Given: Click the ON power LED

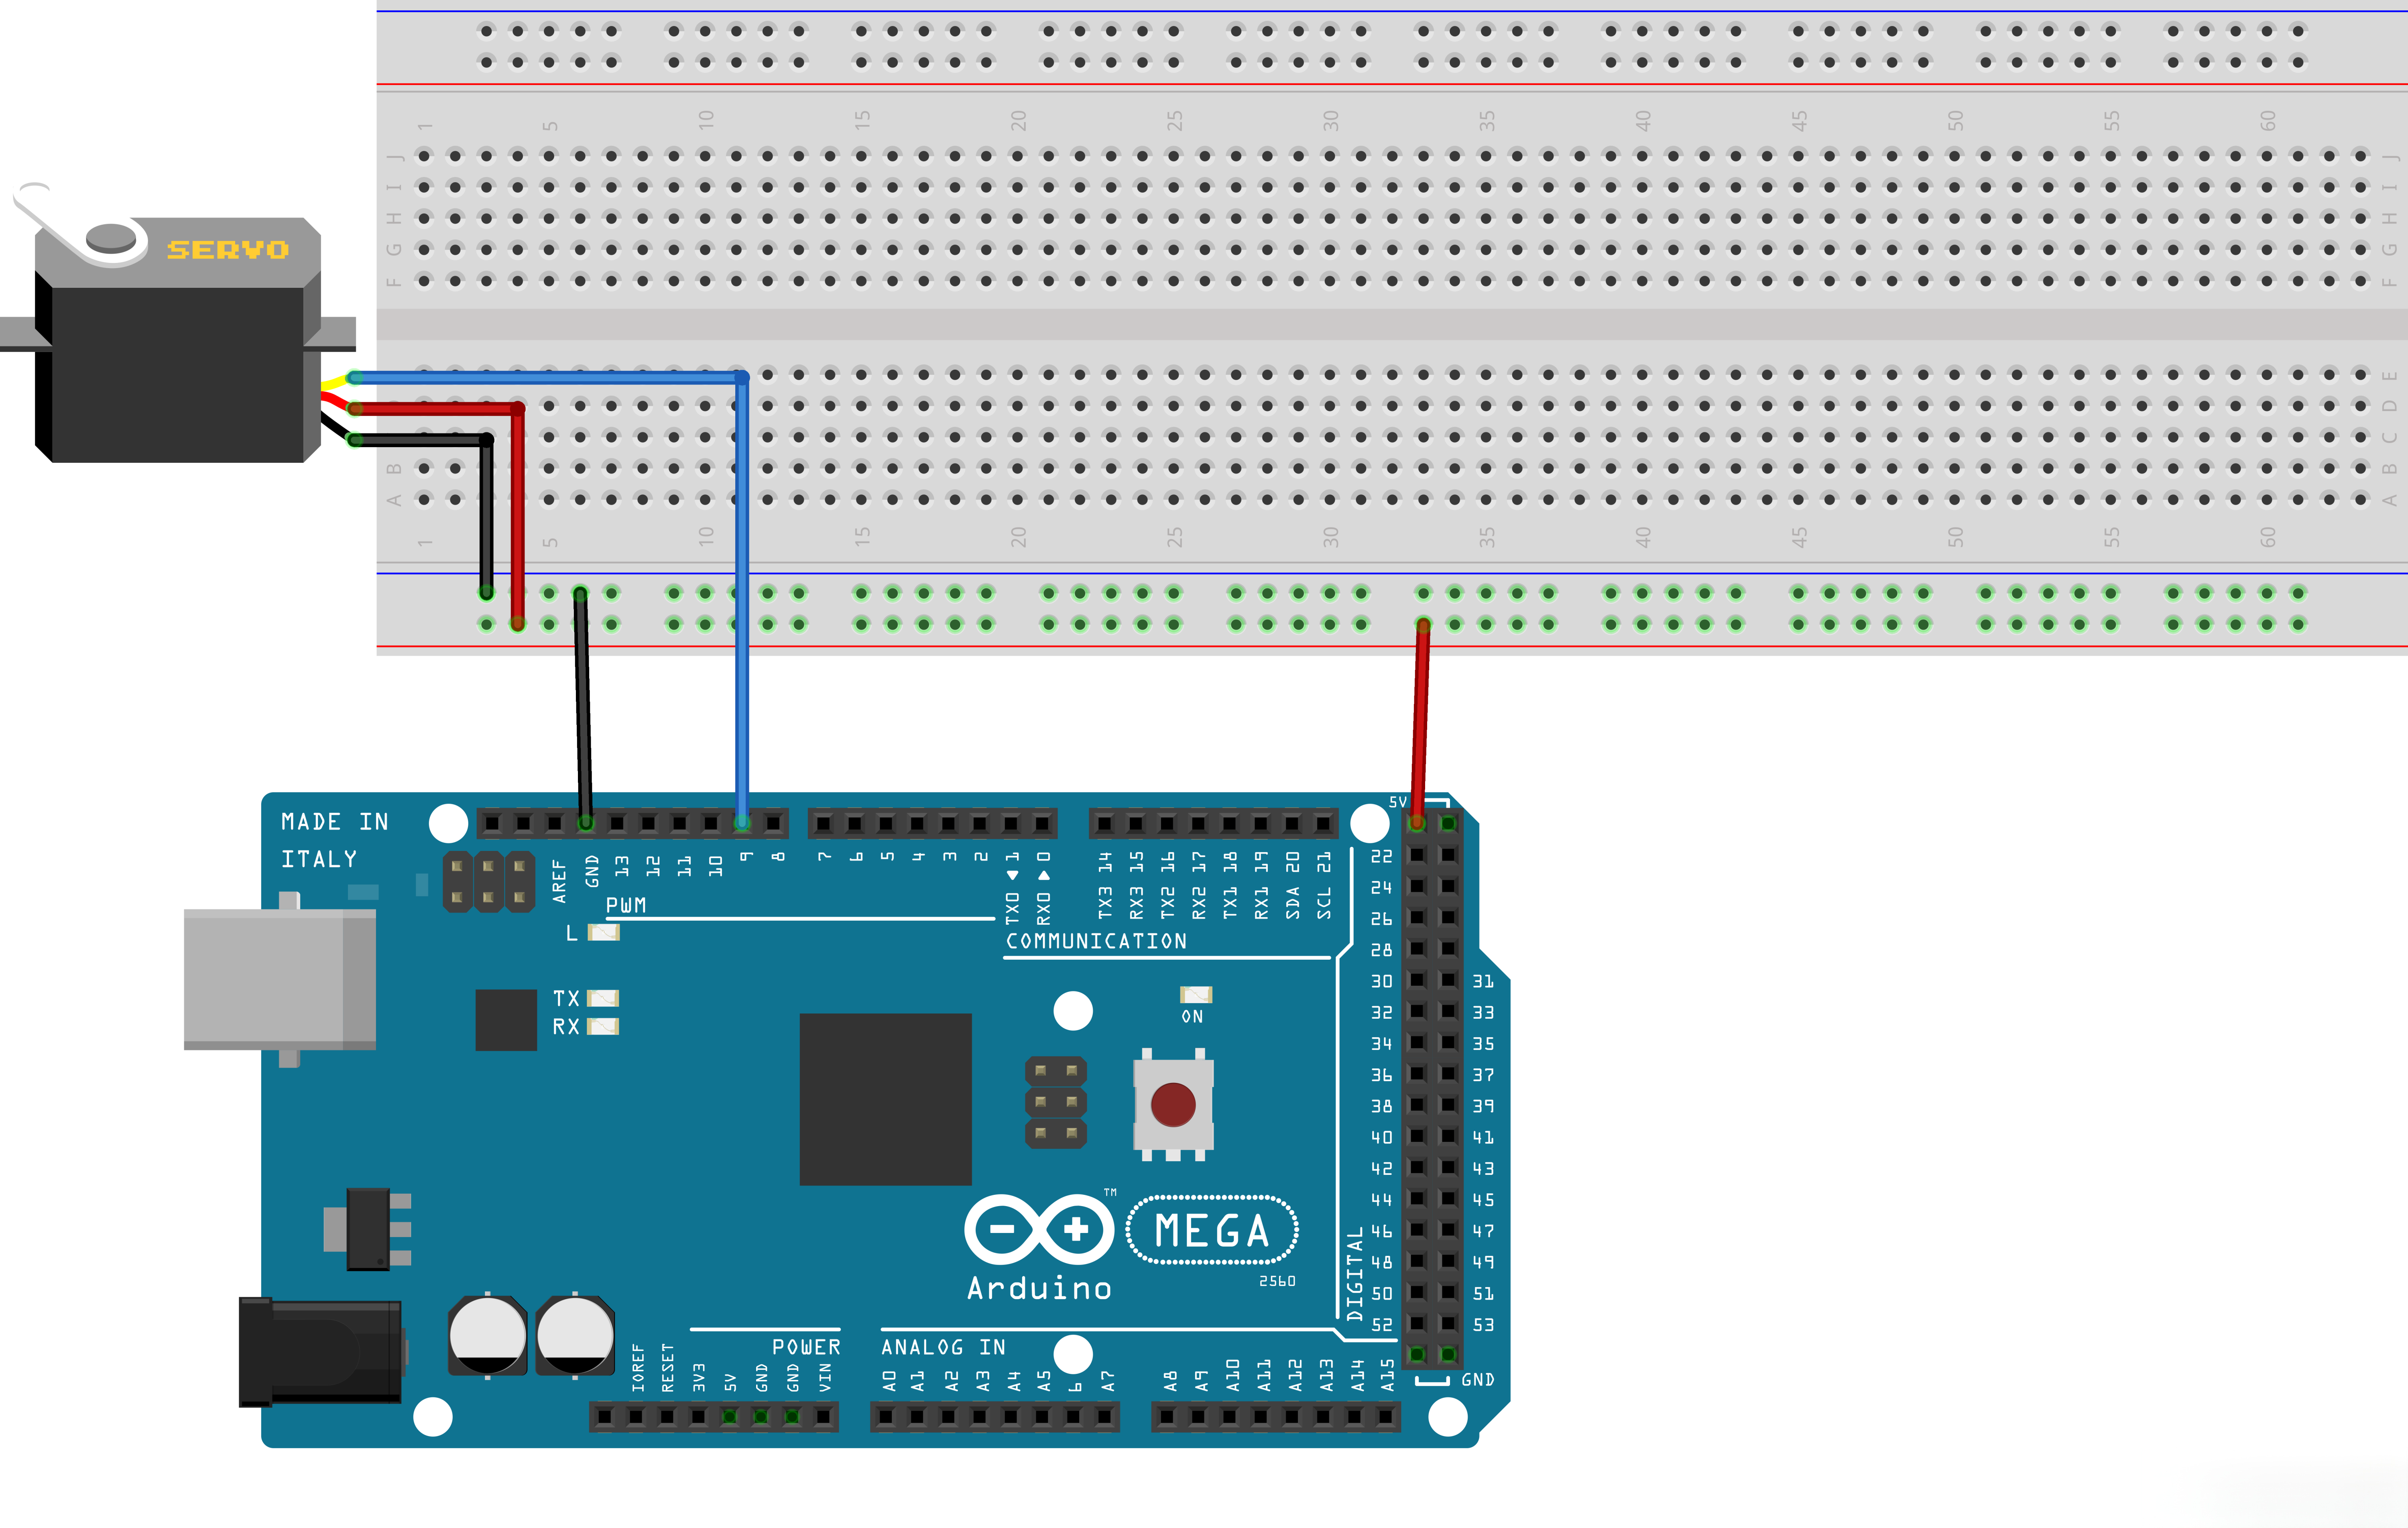Looking at the screenshot, I should [1196, 994].
